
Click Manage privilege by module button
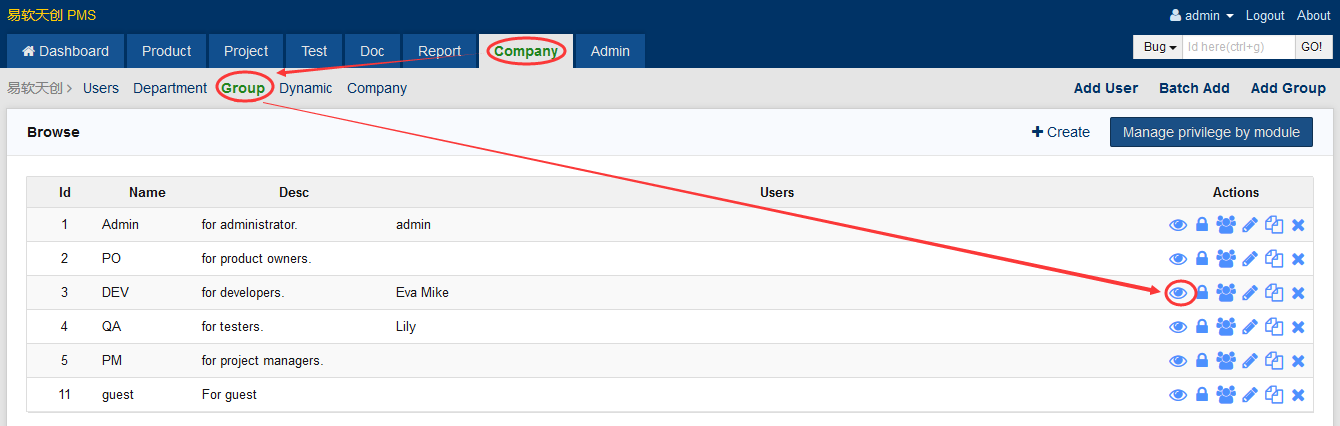pyautogui.click(x=1211, y=132)
